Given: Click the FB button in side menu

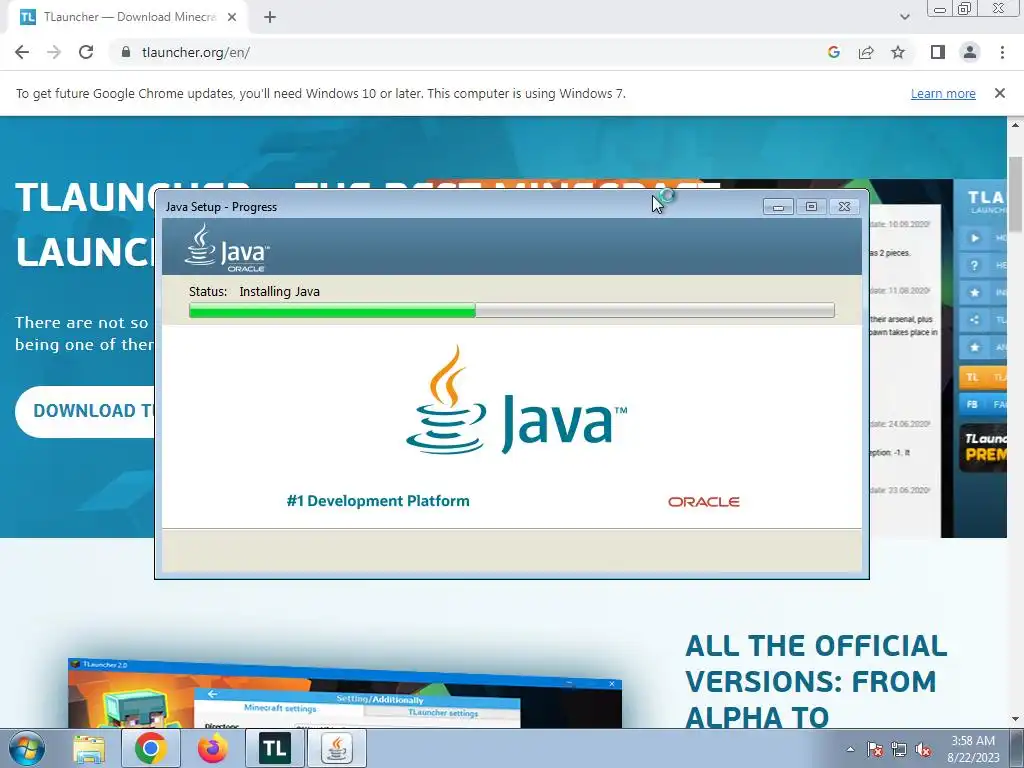Looking at the screenshot, I should [982, 404].
